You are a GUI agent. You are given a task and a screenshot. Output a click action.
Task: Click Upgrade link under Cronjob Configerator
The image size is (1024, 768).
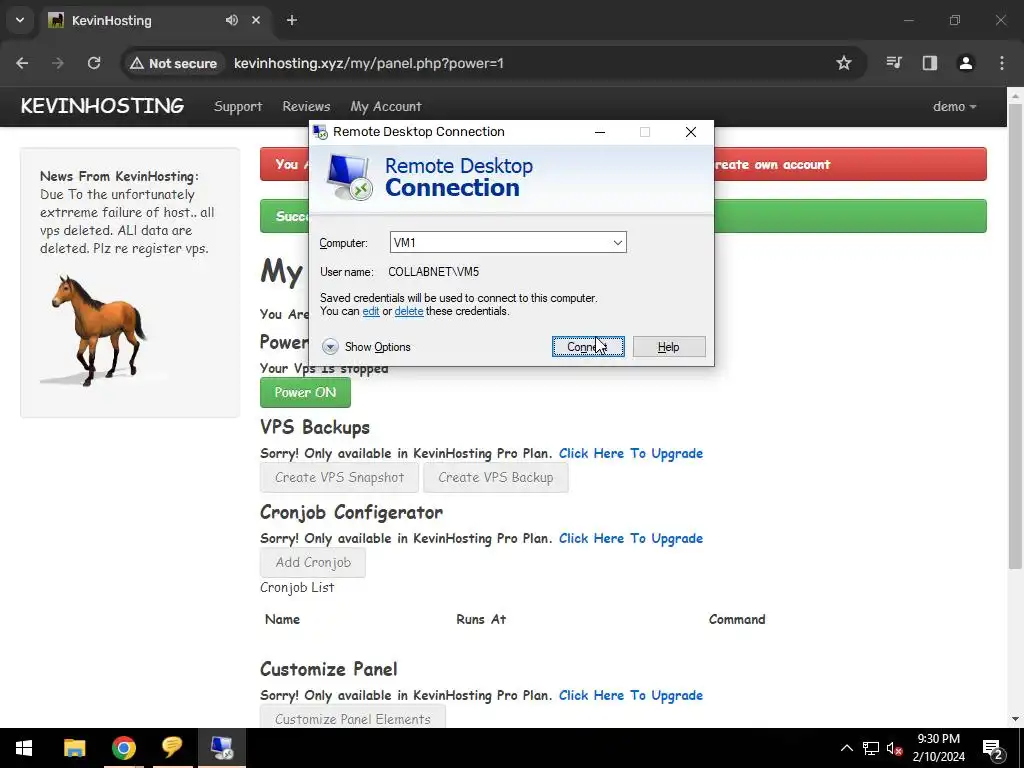click(631, 538)
